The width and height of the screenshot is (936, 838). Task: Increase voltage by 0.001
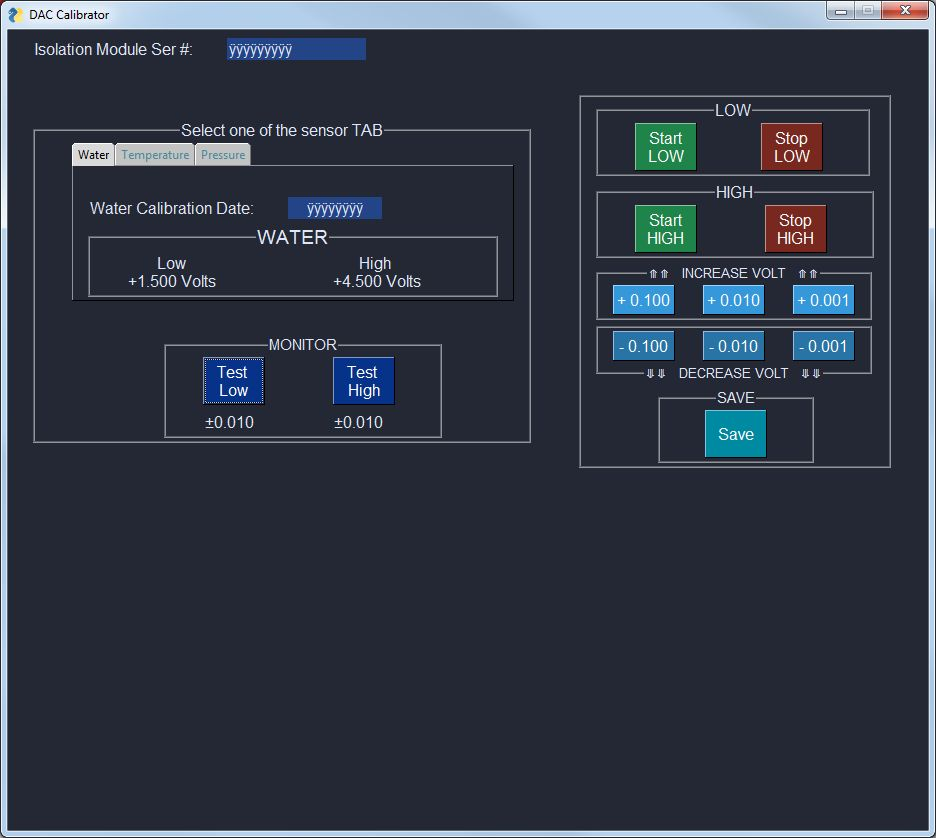[x=823, y=300]
